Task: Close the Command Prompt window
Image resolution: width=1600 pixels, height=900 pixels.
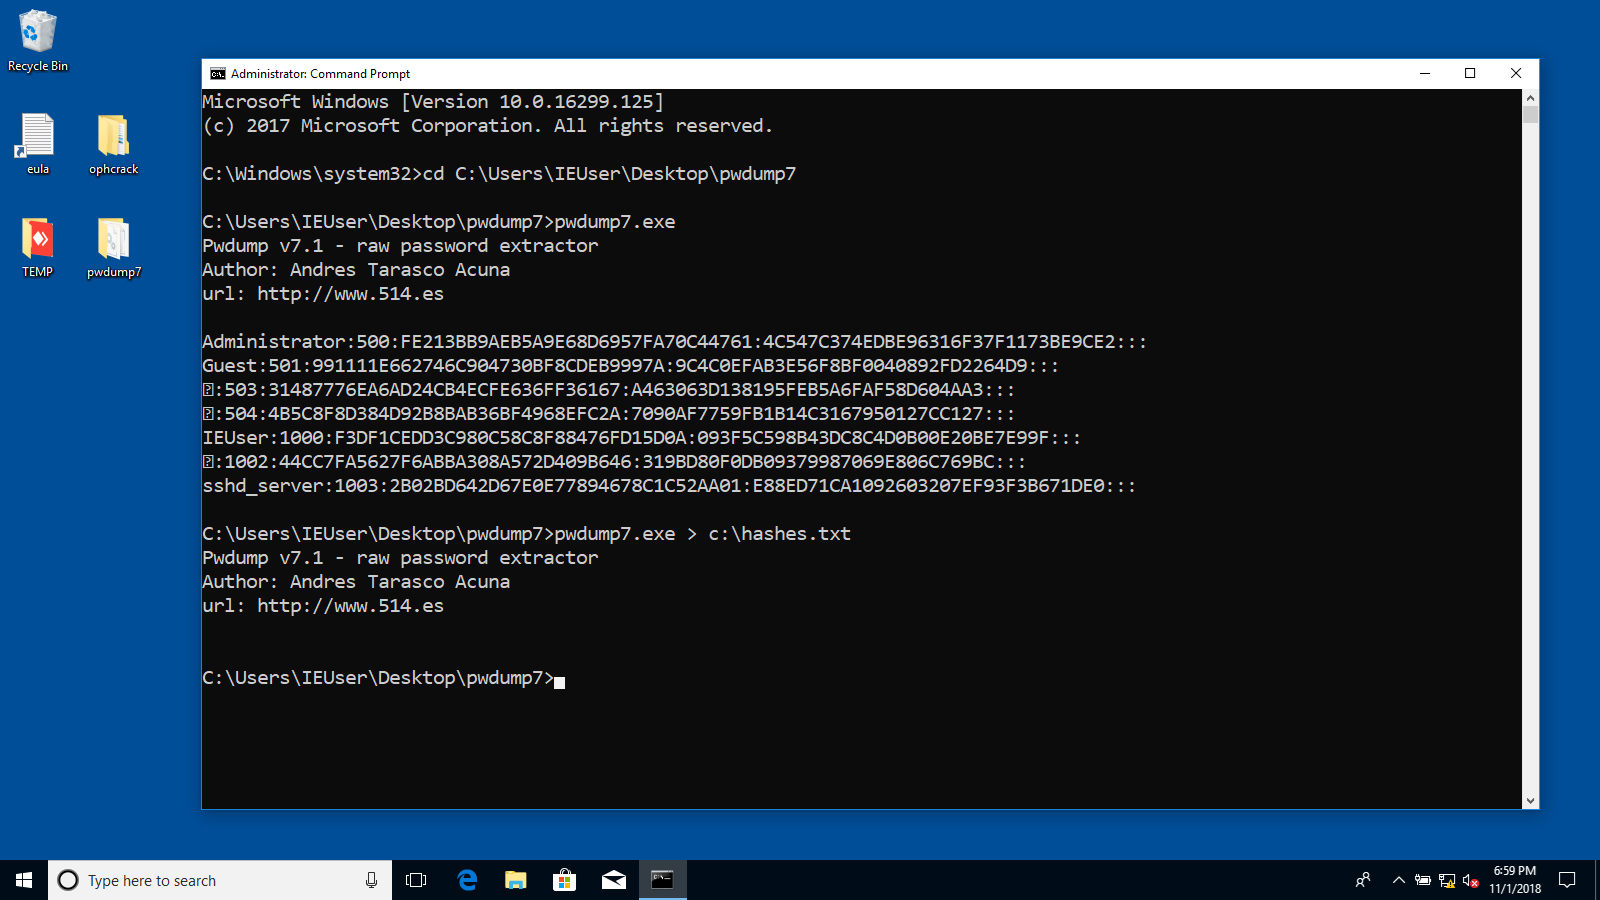Action: click(1516, 74)
